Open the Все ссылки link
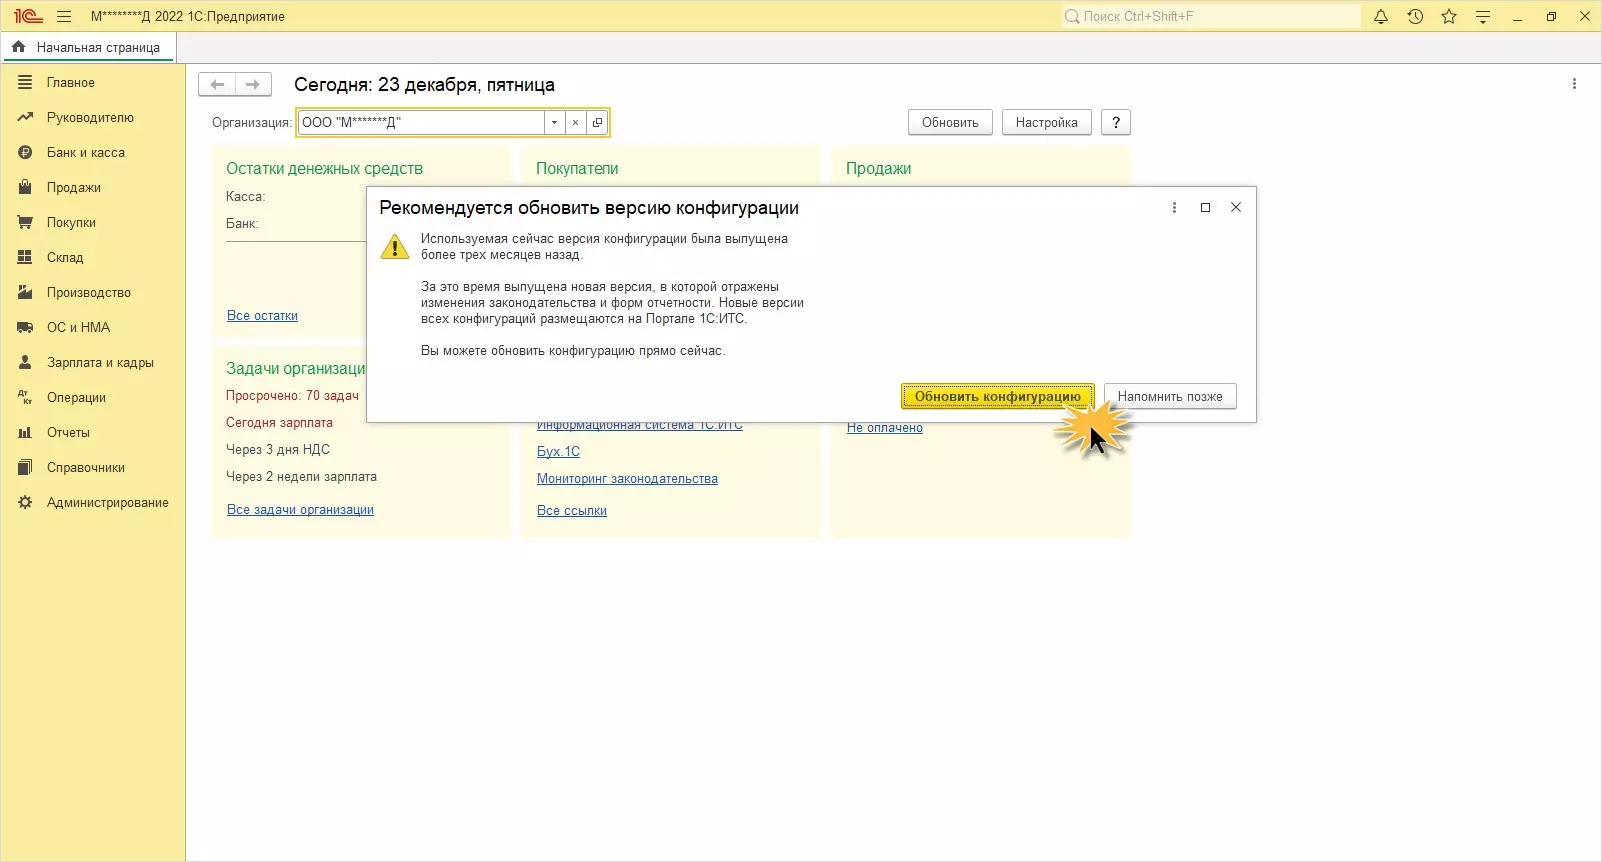Screen dimensions: 1602x862 coord(572,510)
